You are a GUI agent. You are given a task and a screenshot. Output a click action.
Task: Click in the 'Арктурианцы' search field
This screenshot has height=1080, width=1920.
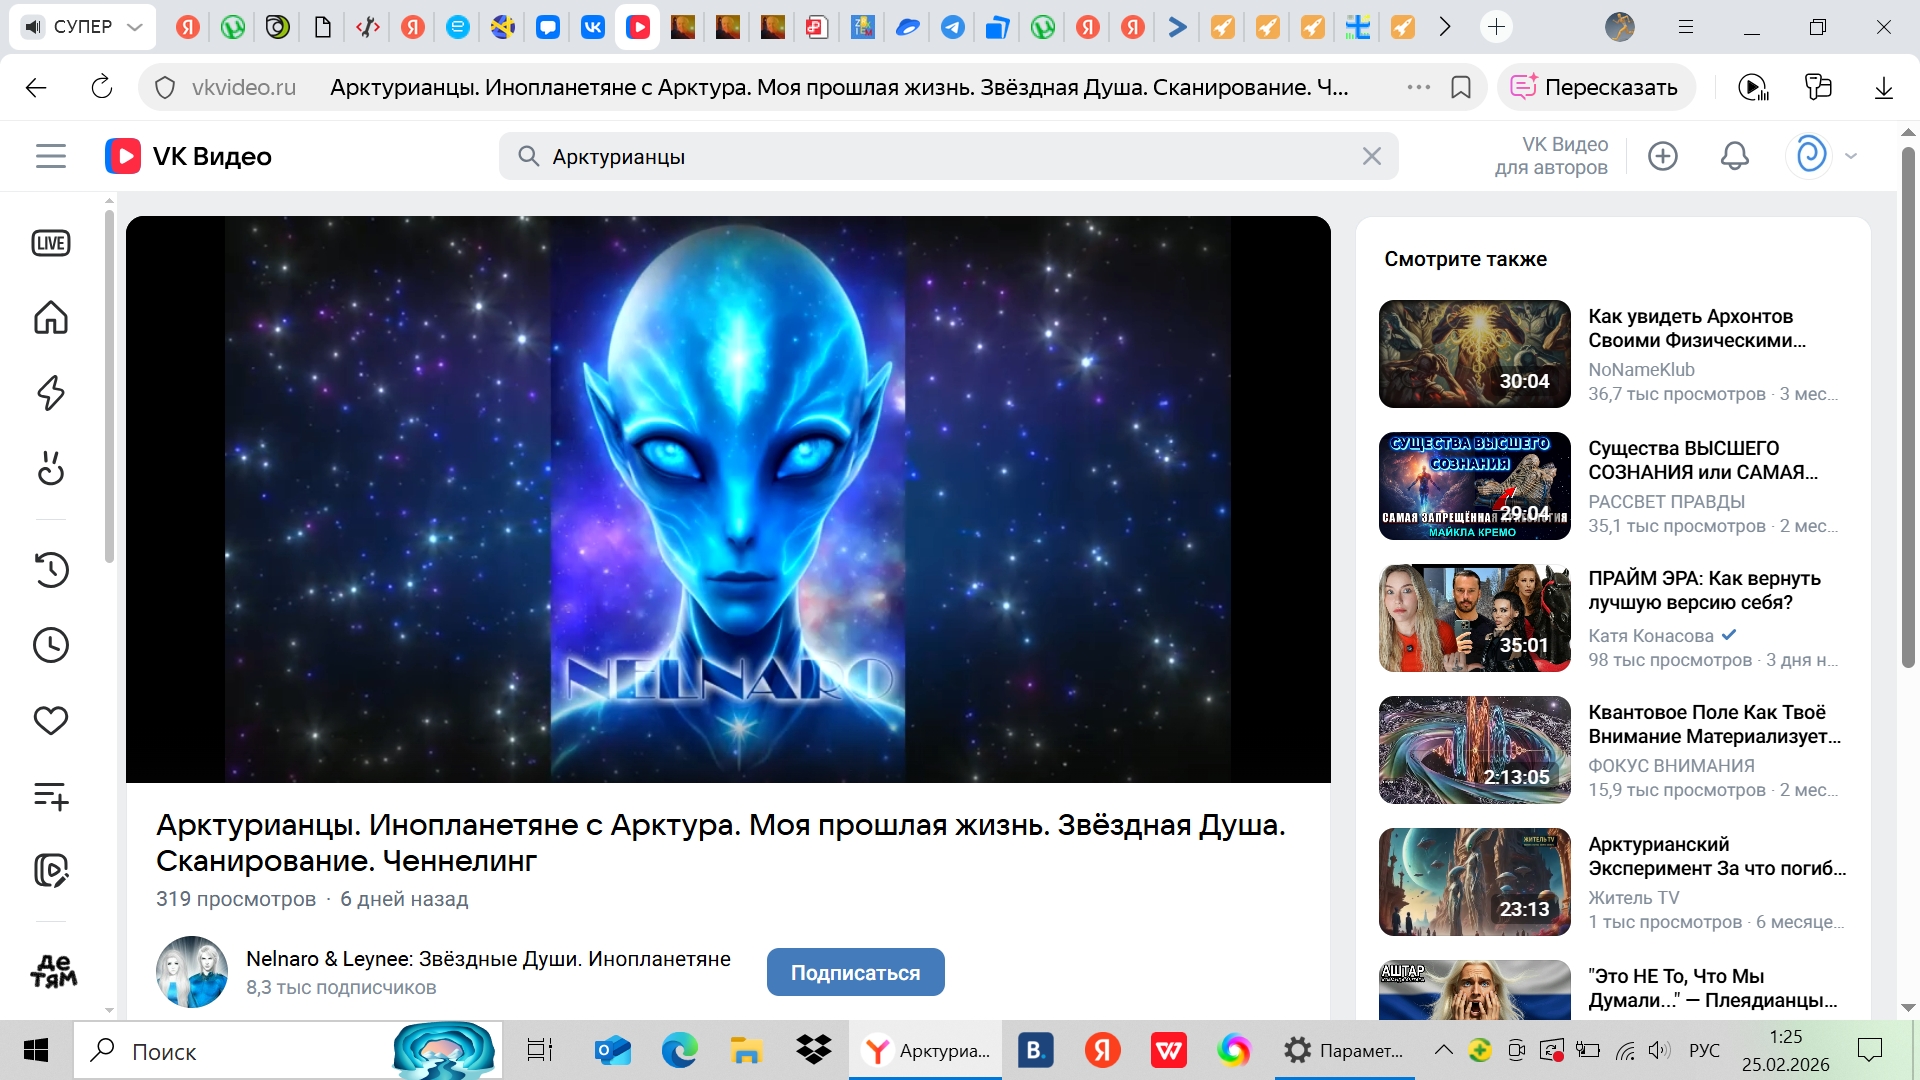tap(948, 156)
